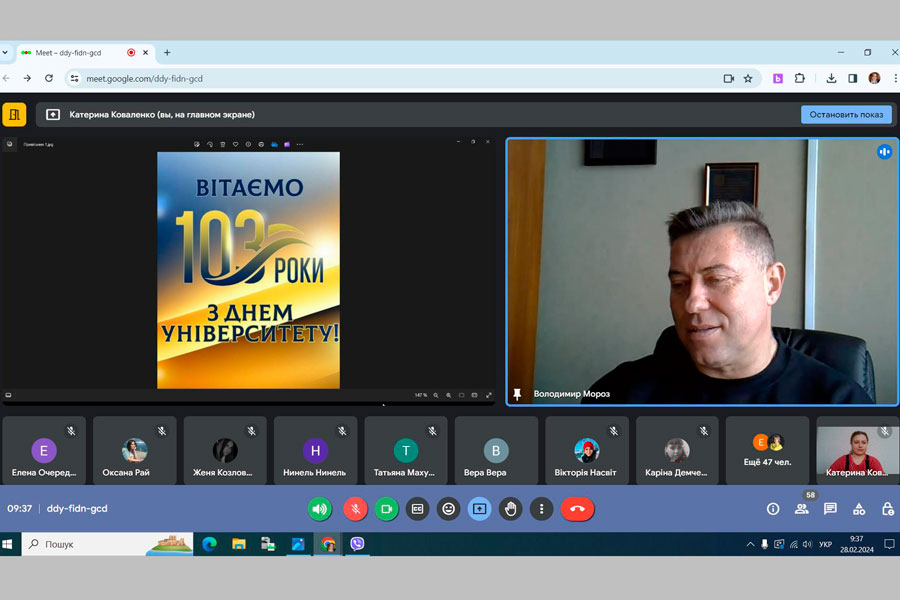Open the emoji reactions picker

click(x=449, y=509)
